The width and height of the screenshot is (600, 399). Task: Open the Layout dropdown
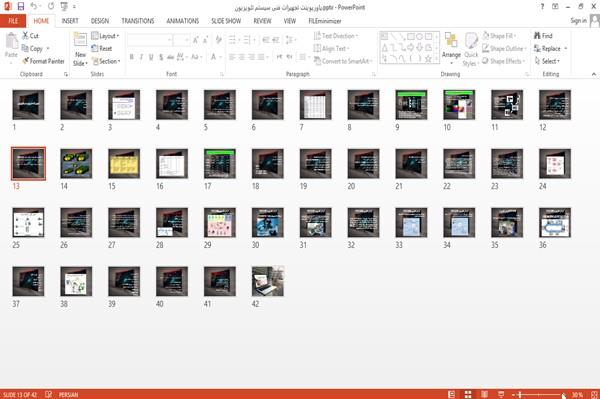105,36
